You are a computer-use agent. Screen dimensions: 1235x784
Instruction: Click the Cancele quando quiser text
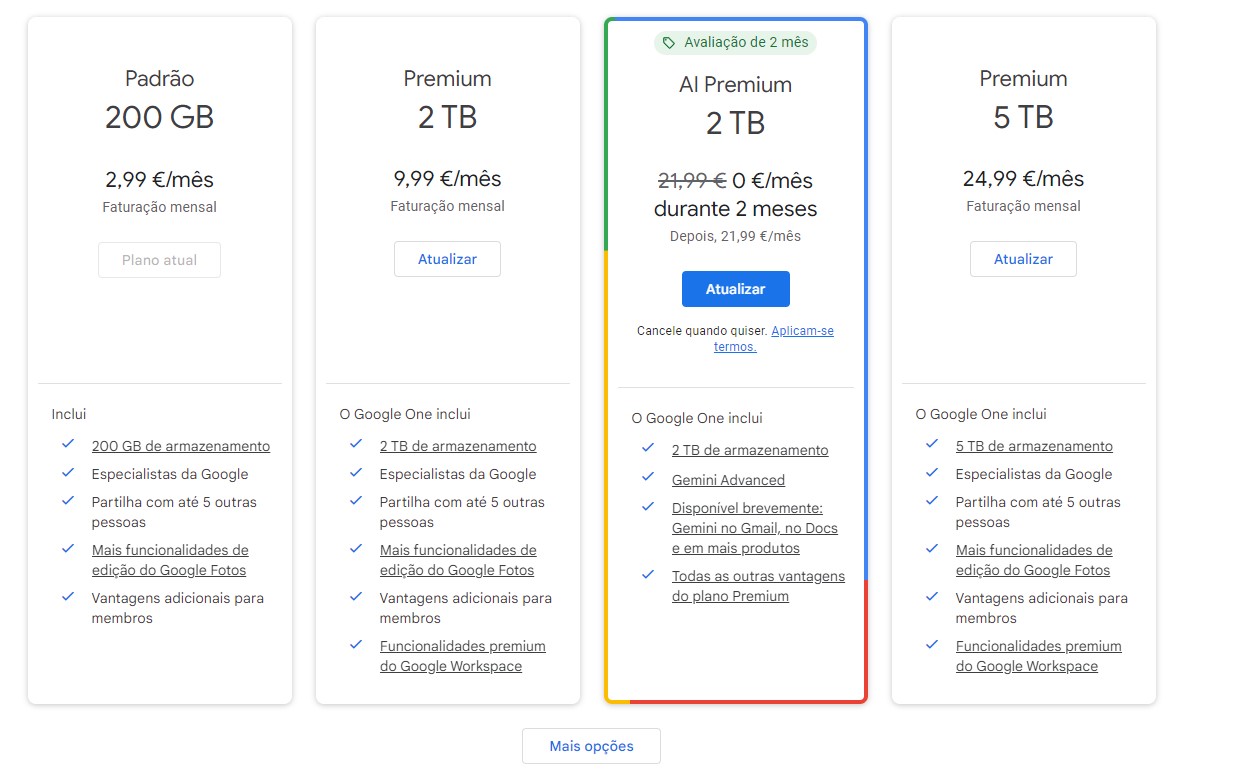tap(702, 331)
